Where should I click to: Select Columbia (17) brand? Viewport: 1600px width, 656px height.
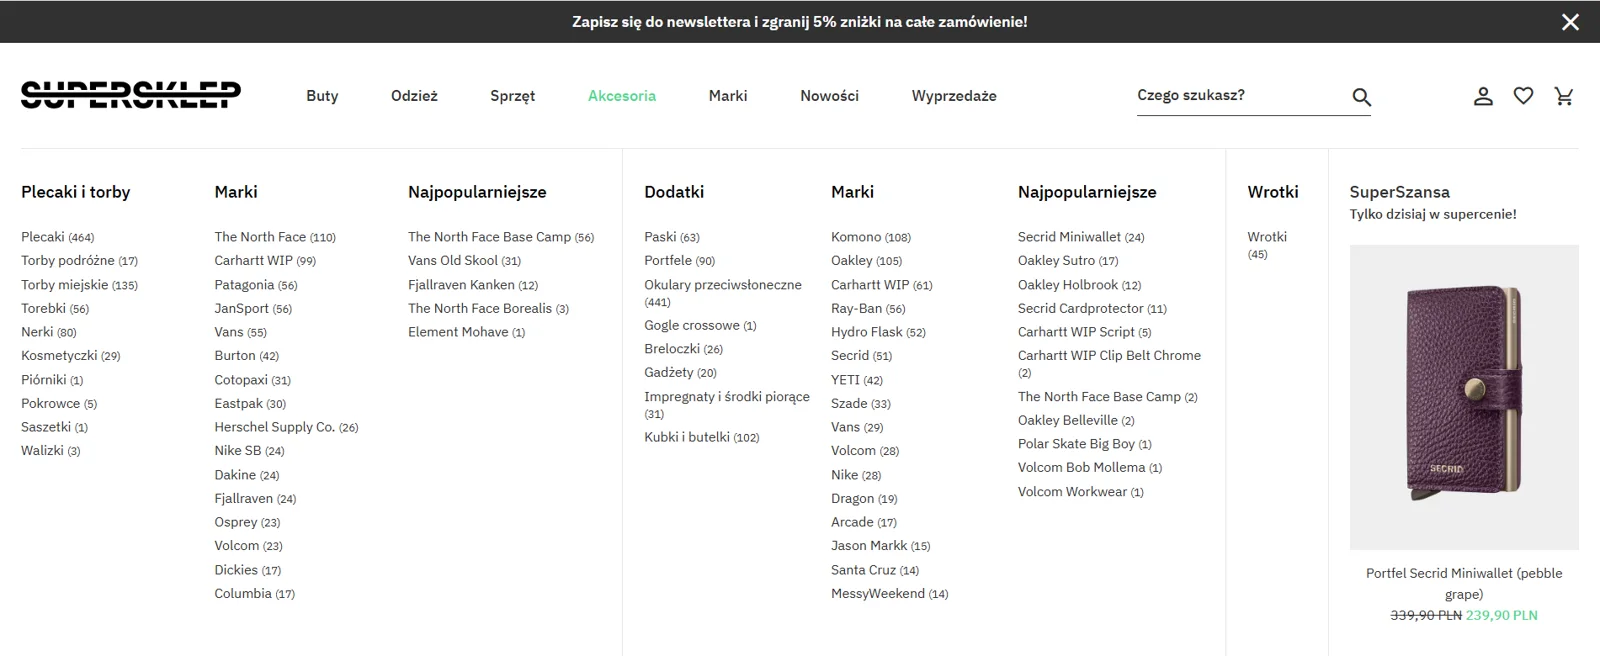tap(254, 594)
